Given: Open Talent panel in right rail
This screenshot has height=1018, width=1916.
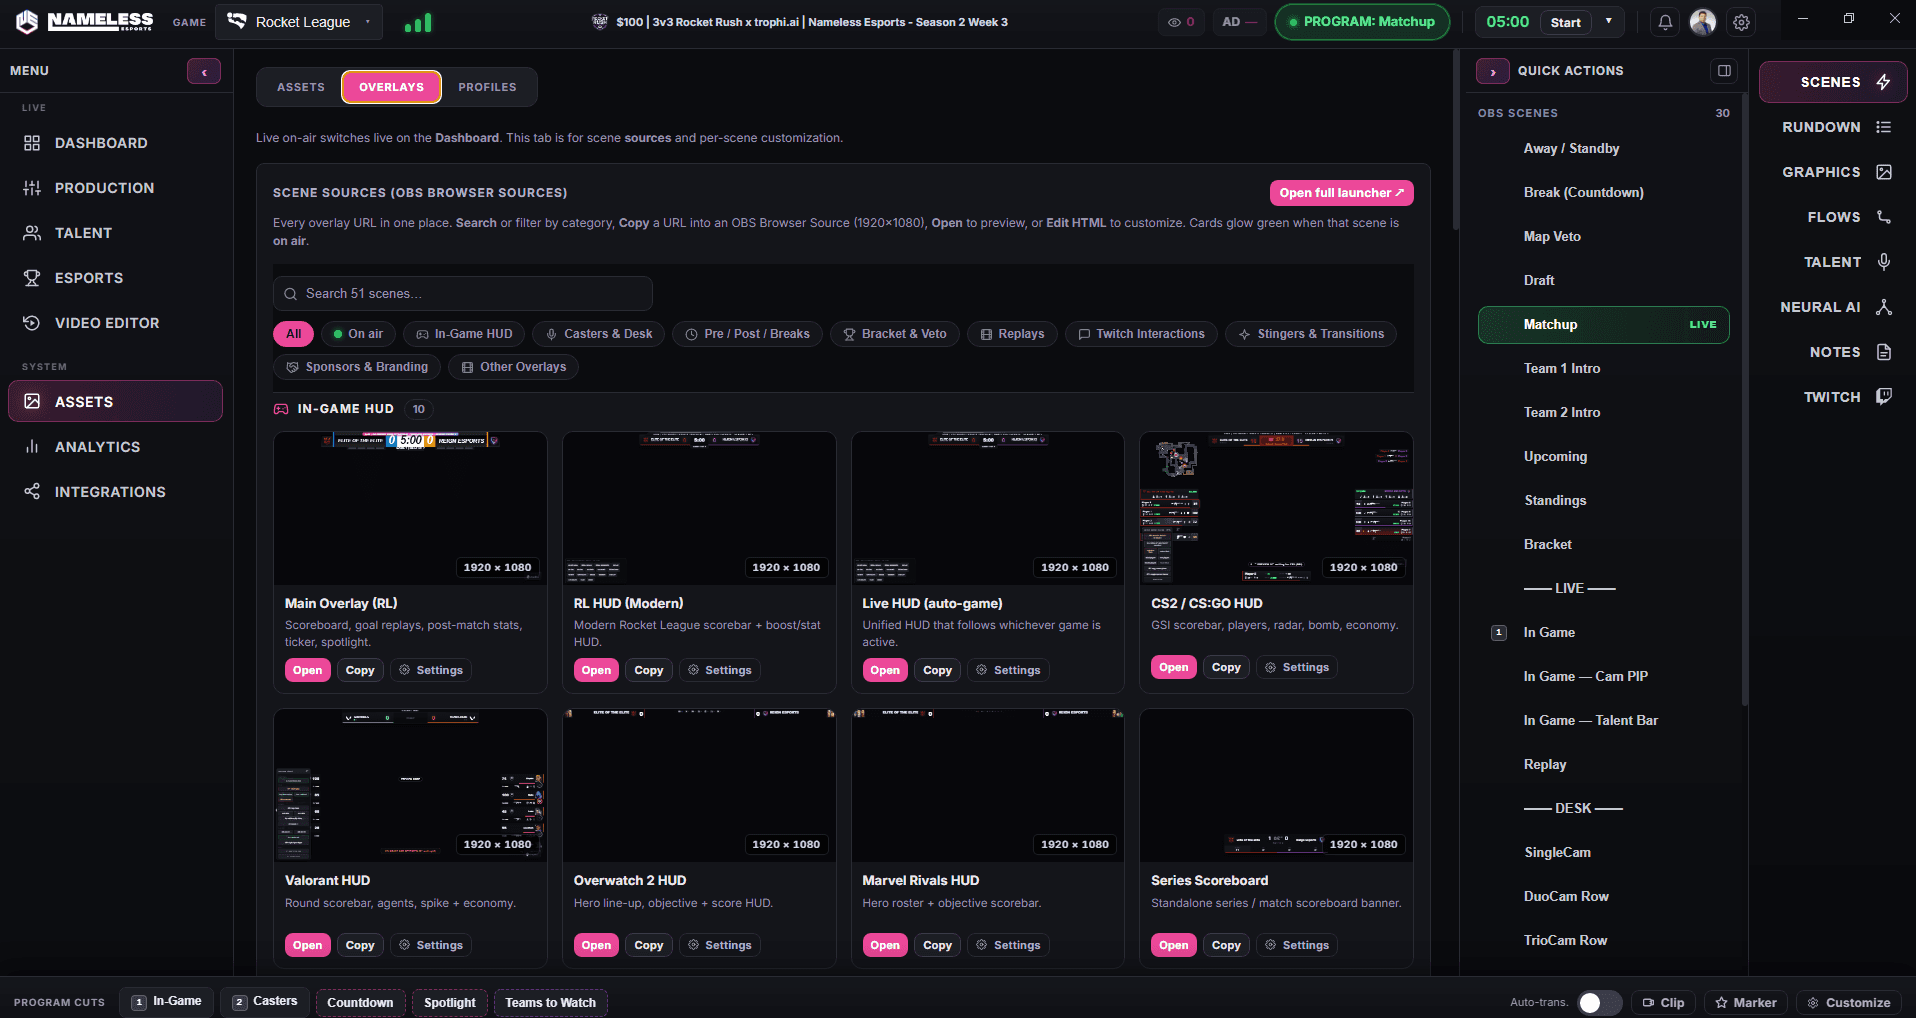Looking at the screenshot, I should (x=1834, y=262).
